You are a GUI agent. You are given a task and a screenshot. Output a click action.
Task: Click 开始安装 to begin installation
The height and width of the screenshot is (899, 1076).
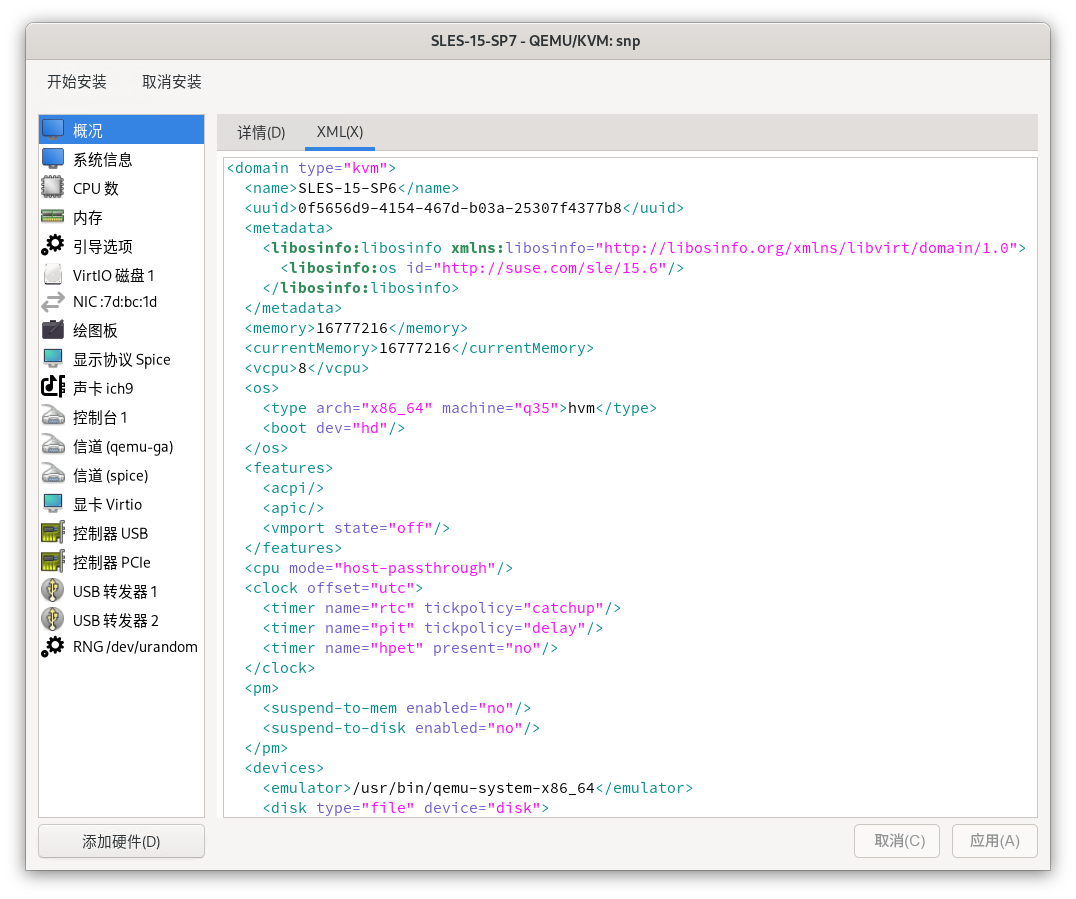pyautogui.click(x=77, y=82)
